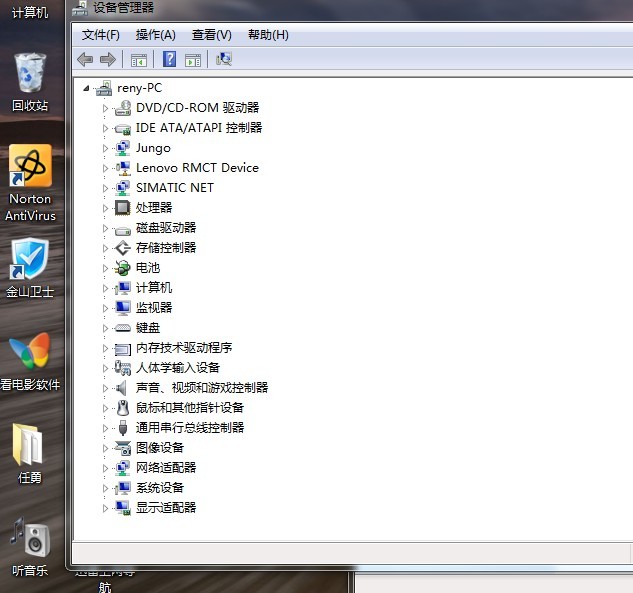The image size is (633, 593).
Task: Expand the 显示适配器 category
Action: point(105,508)
